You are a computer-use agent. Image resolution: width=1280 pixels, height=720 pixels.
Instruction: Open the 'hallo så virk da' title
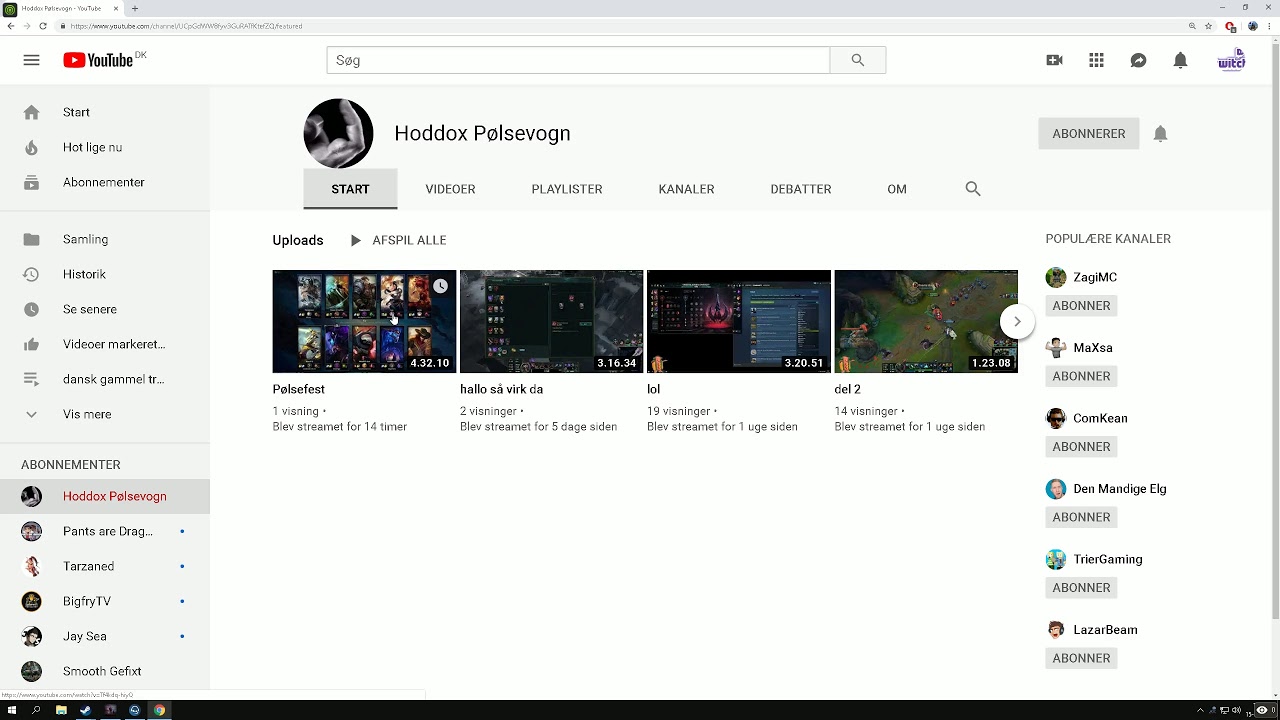pyautogui.click(x=502, y=389)
